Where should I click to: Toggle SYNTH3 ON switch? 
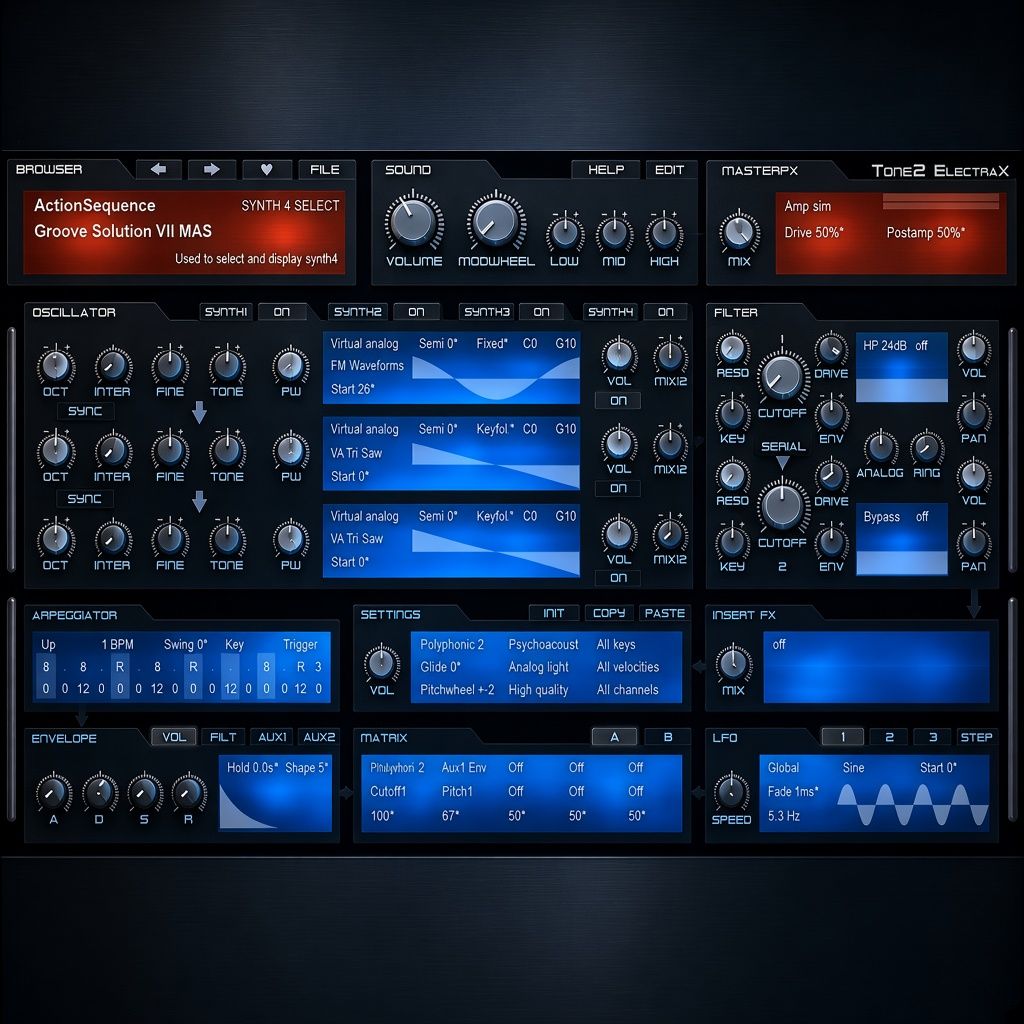541,312
